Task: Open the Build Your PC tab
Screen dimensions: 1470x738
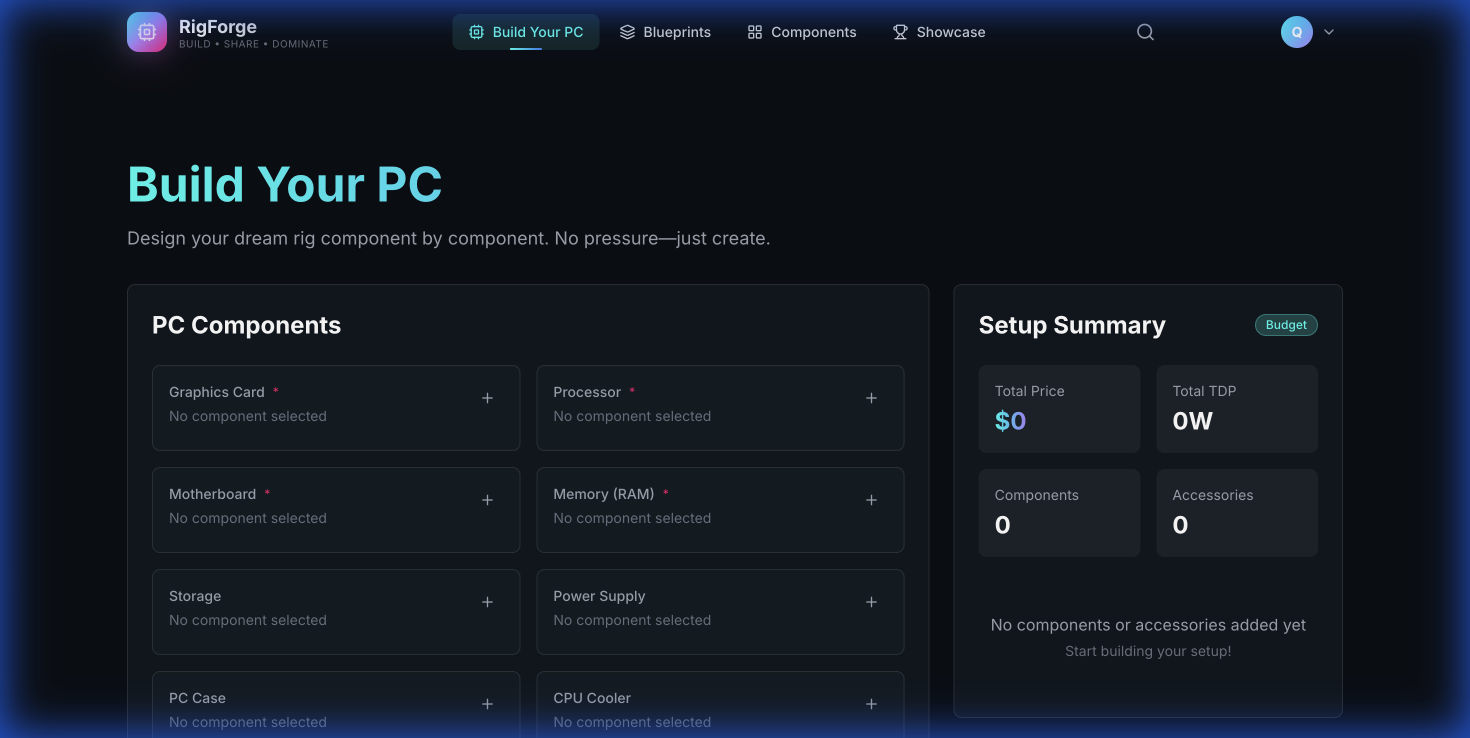Action: pyautogui.click(x=526, y=32)
